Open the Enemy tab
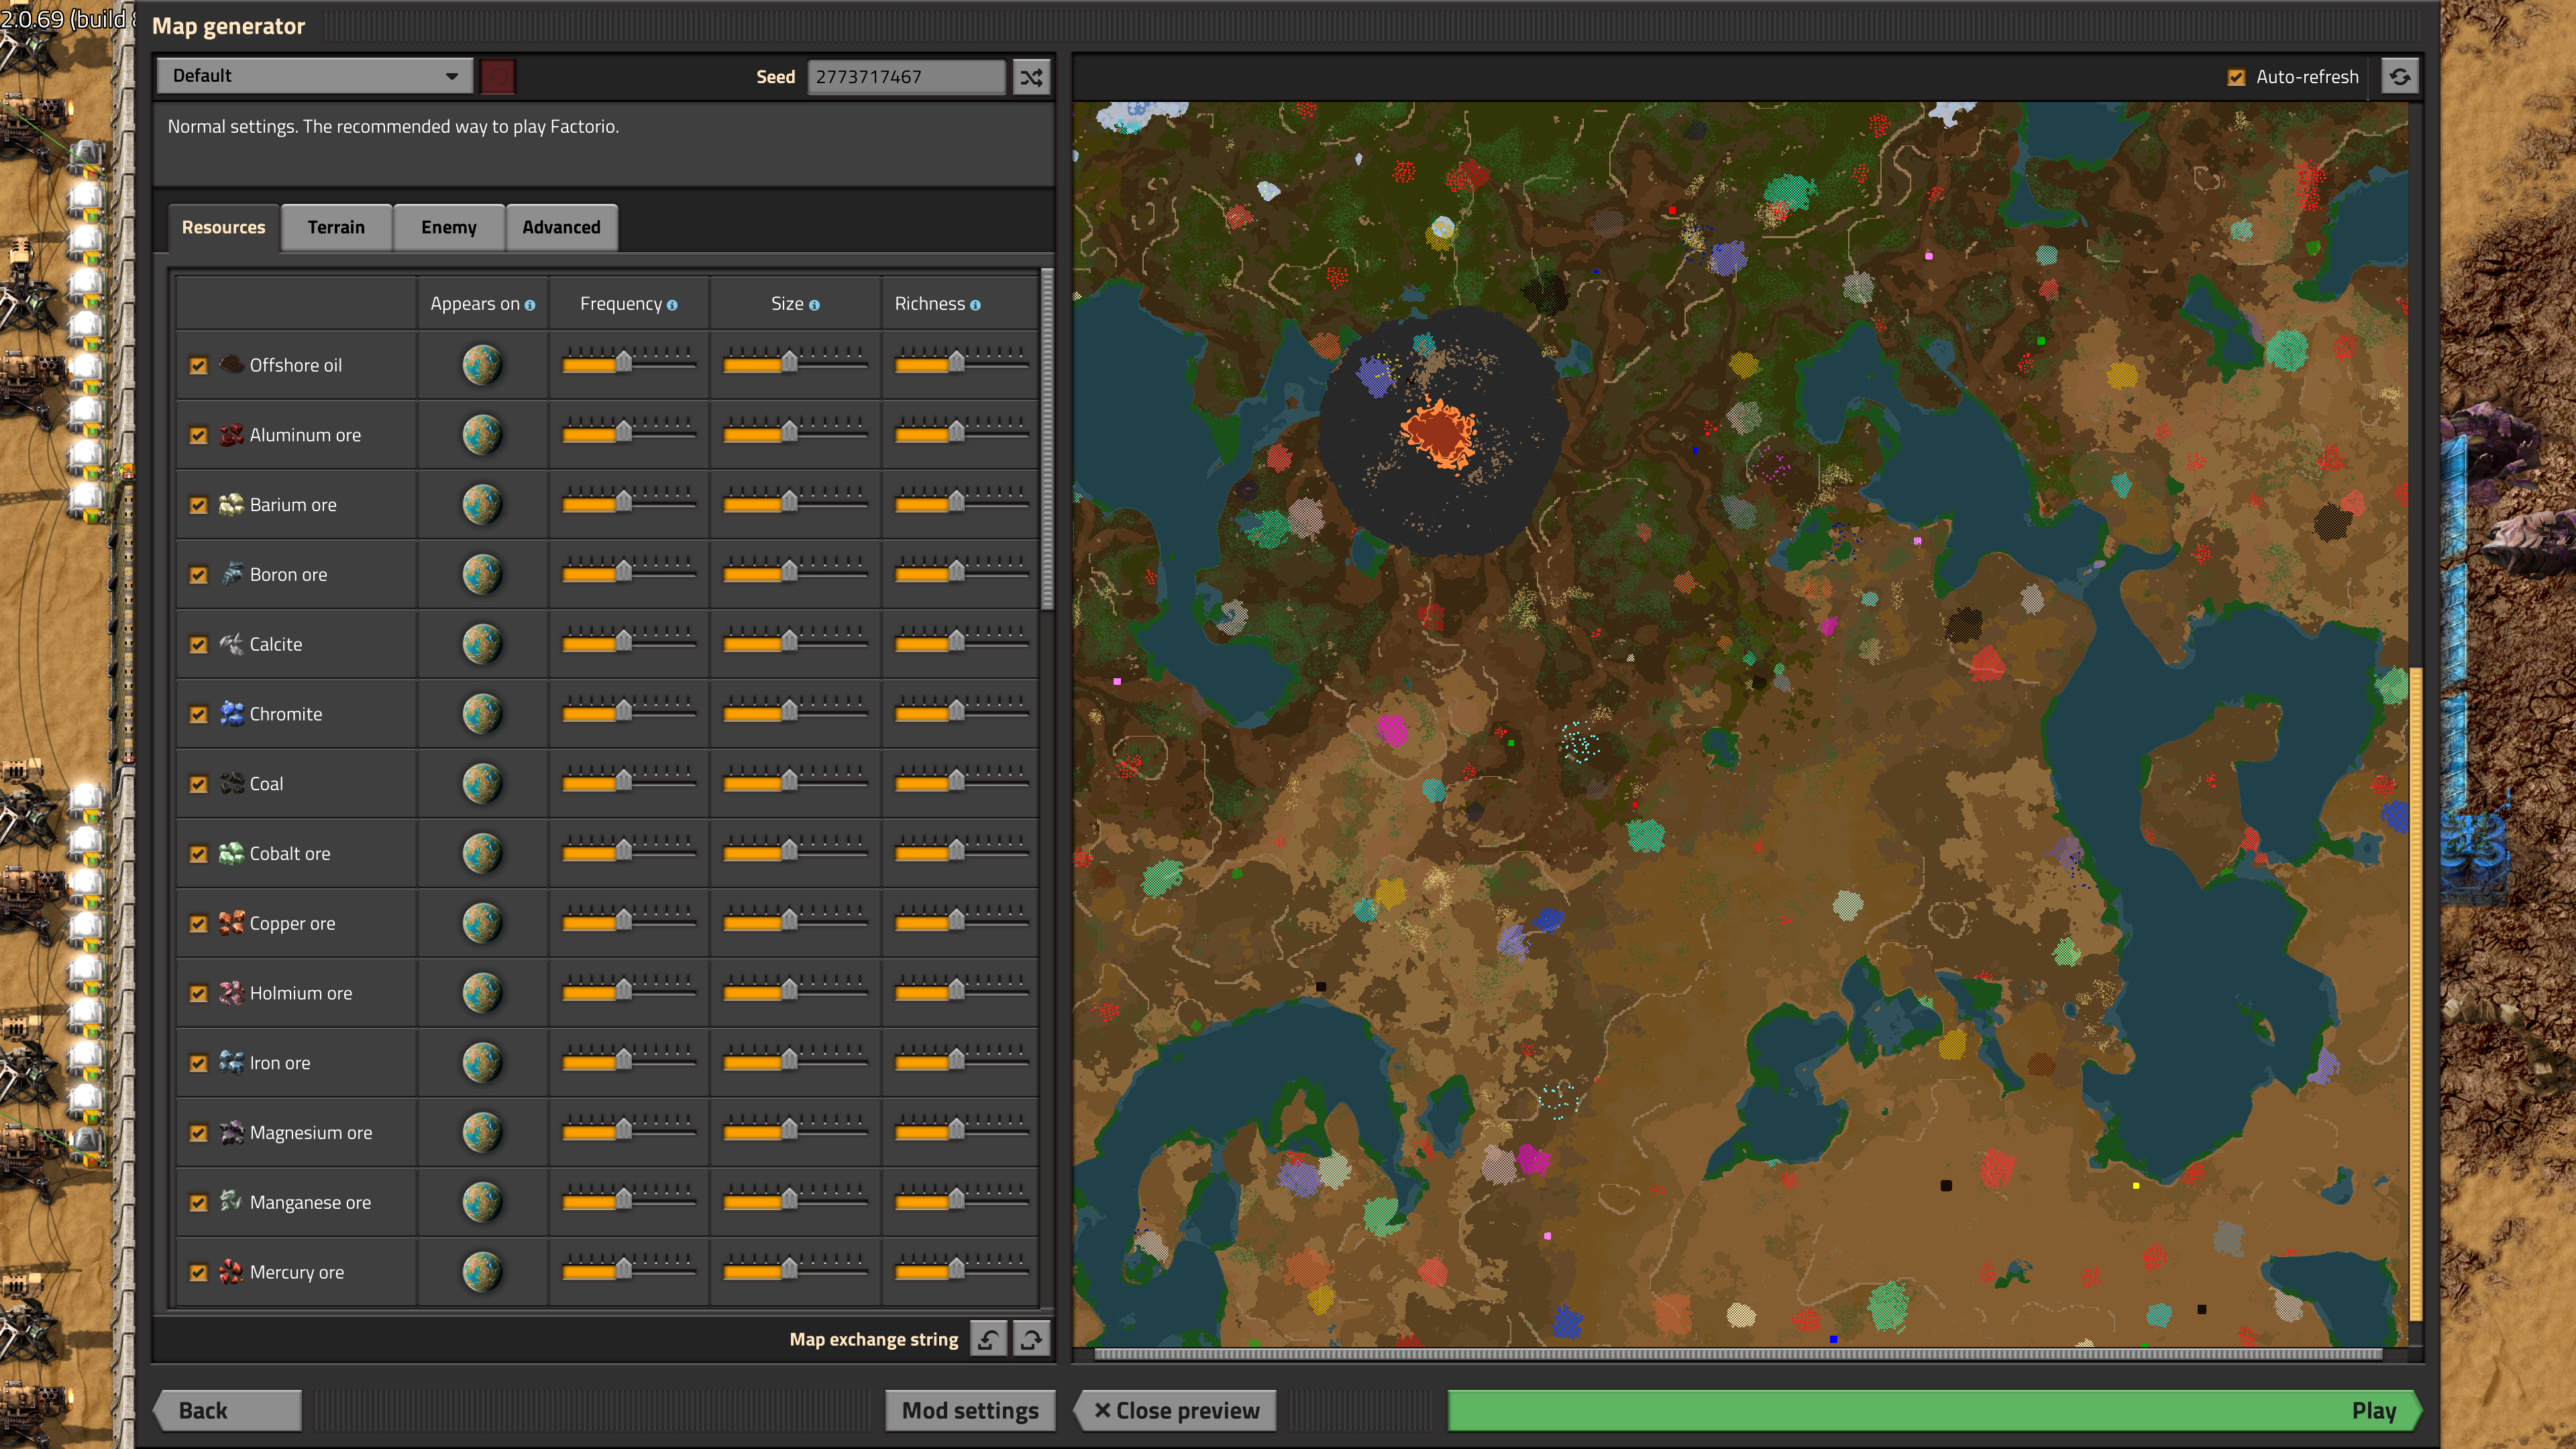Viewport: 2576px width, 1449px height. coord(448,227)
